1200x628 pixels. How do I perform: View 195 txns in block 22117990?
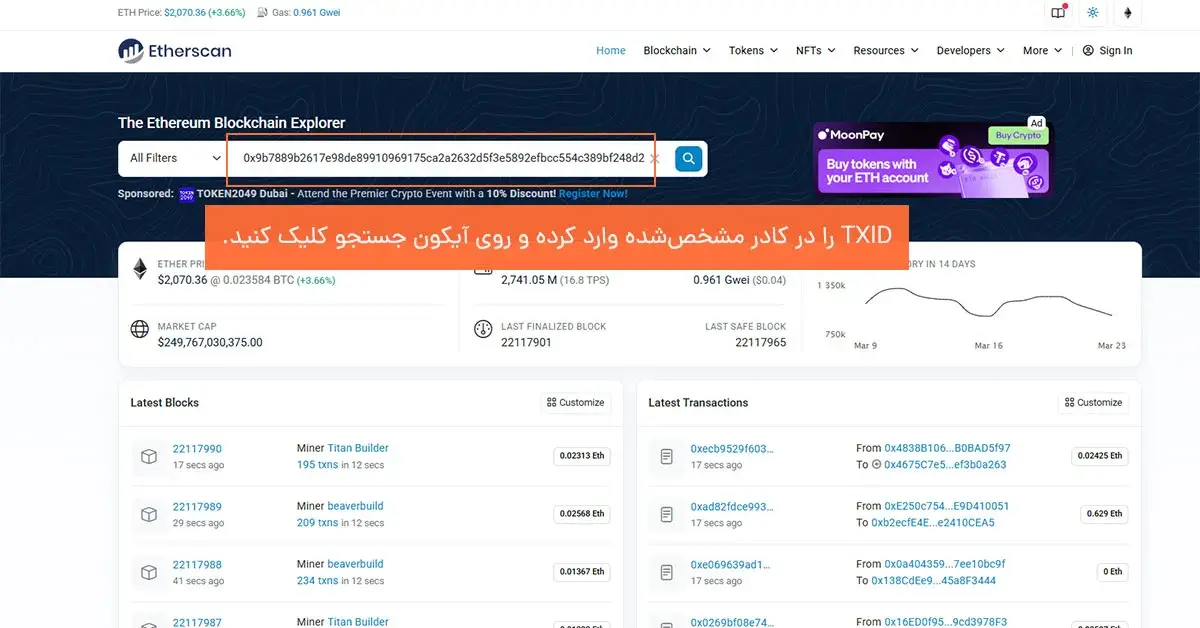pos(317,465)
